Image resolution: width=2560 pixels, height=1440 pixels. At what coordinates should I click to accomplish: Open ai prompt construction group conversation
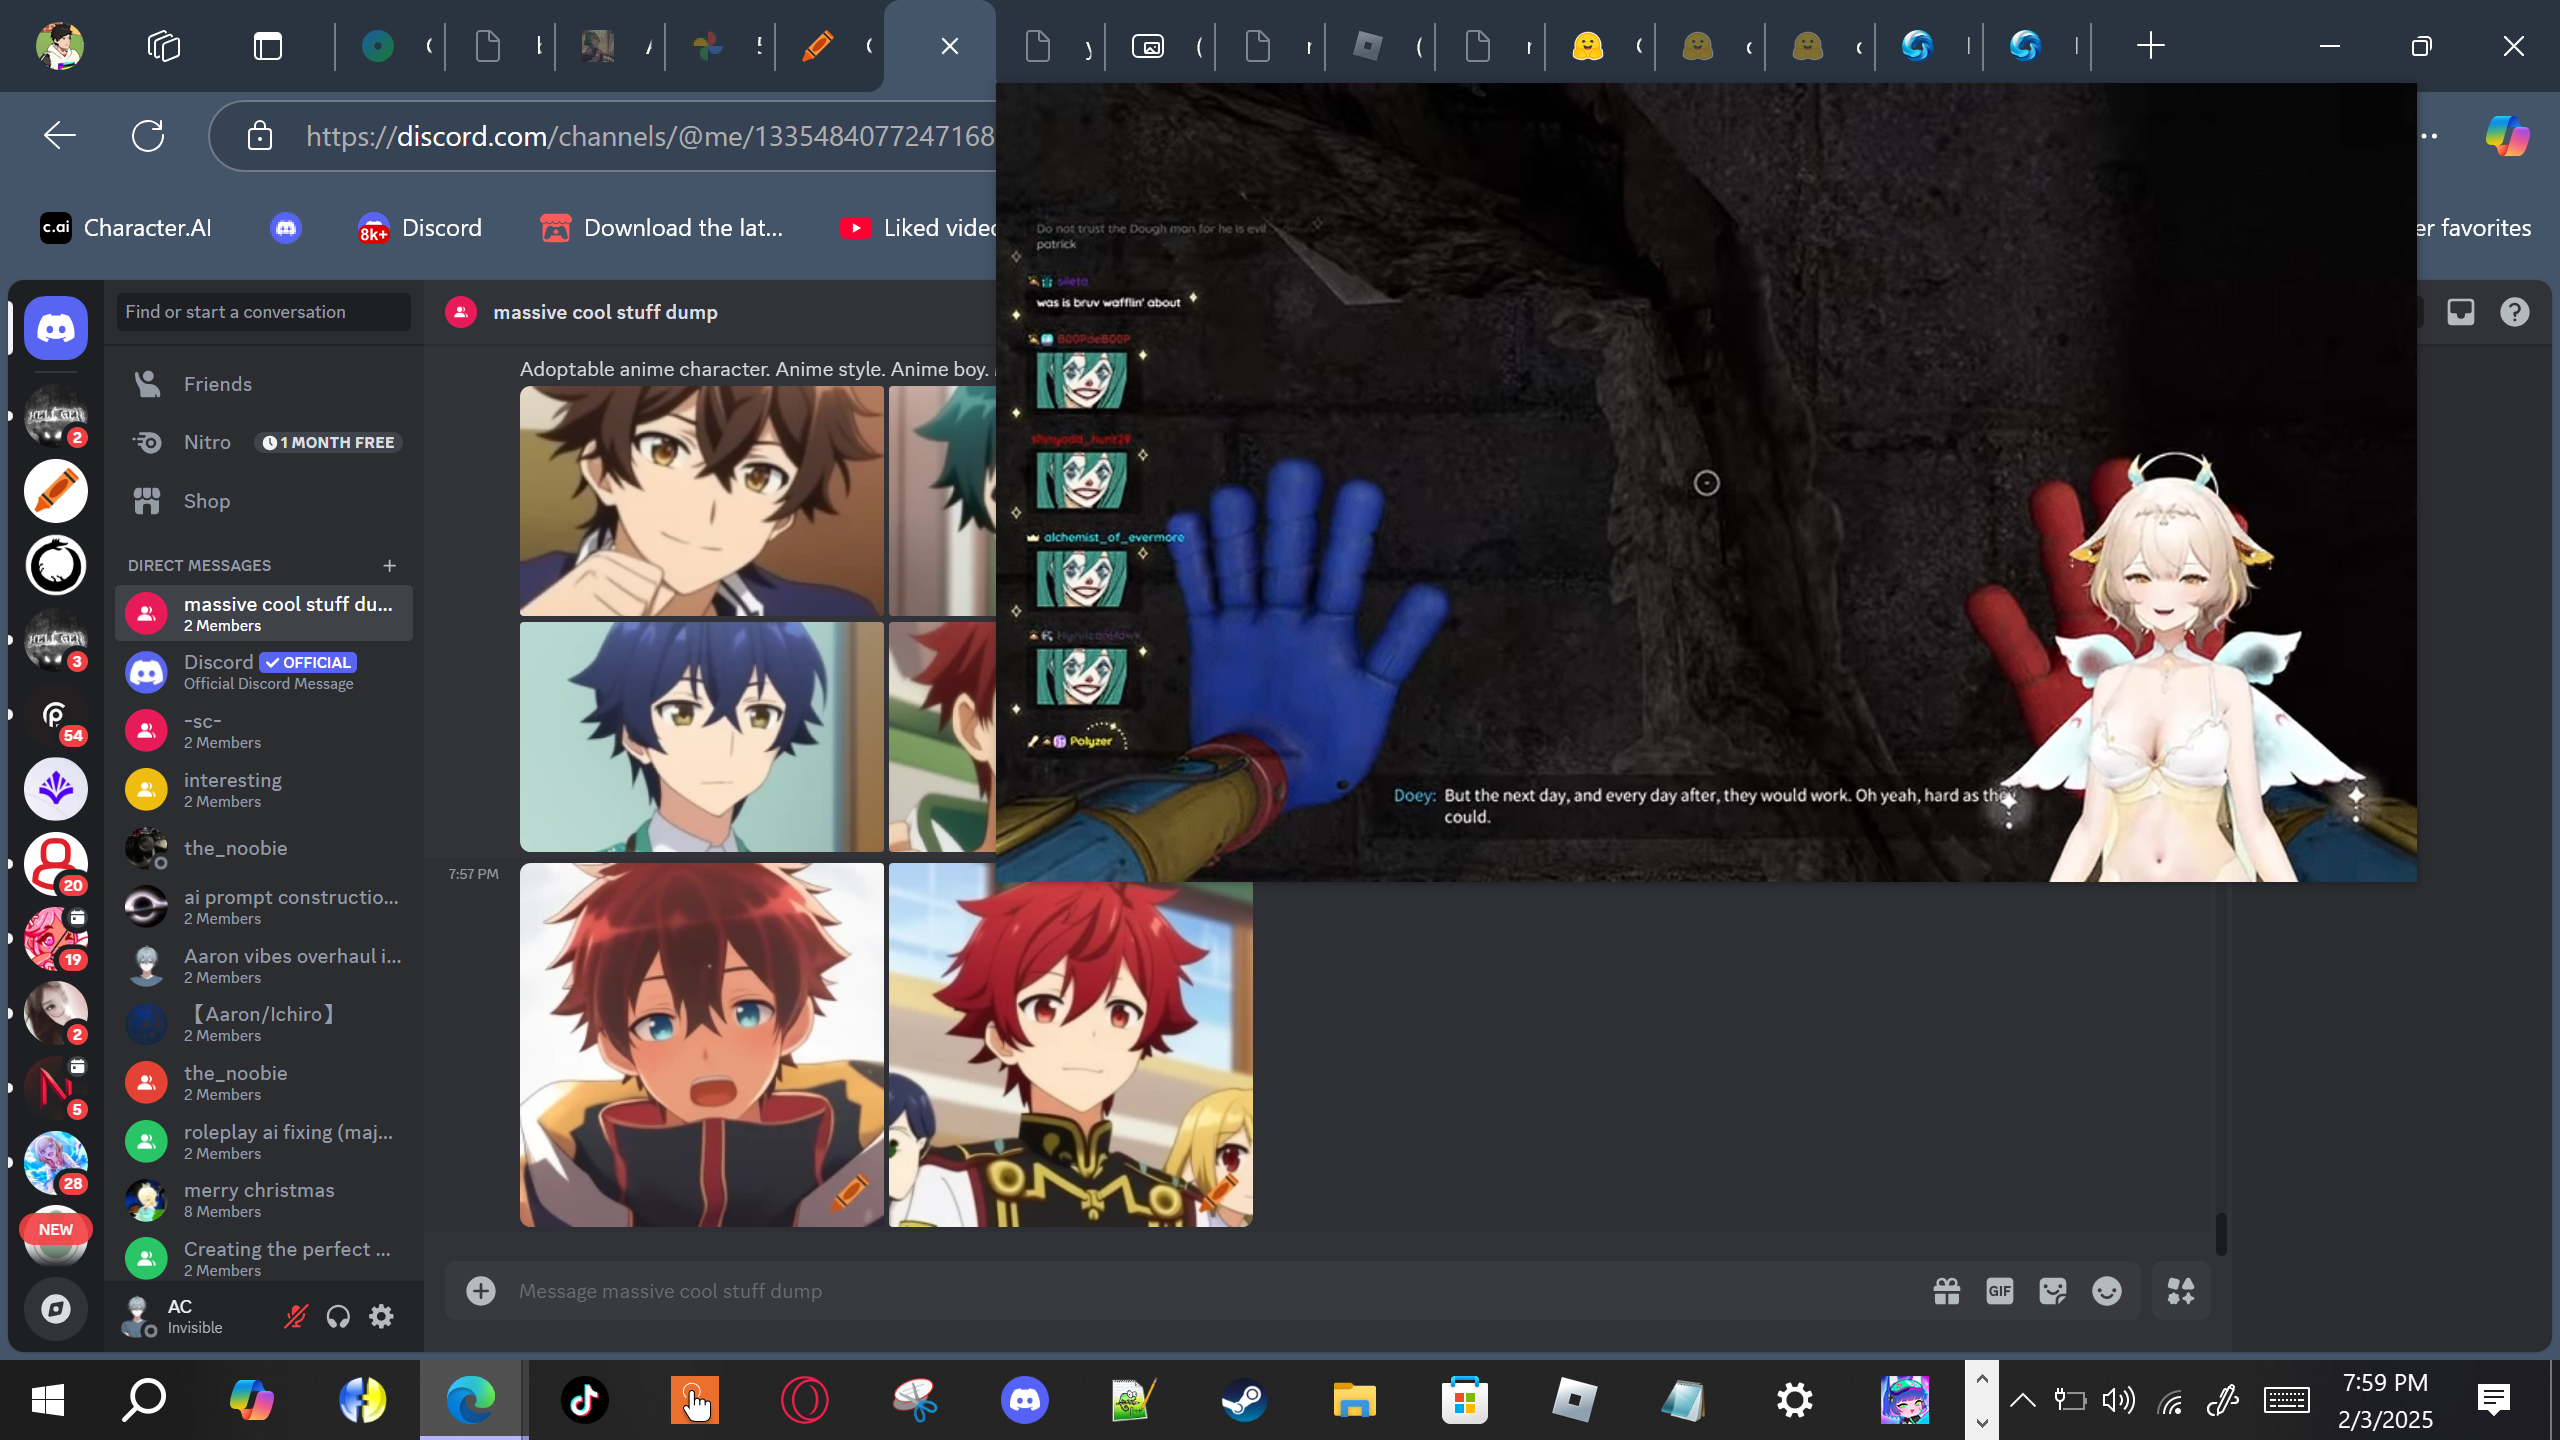tap(264, 907)
